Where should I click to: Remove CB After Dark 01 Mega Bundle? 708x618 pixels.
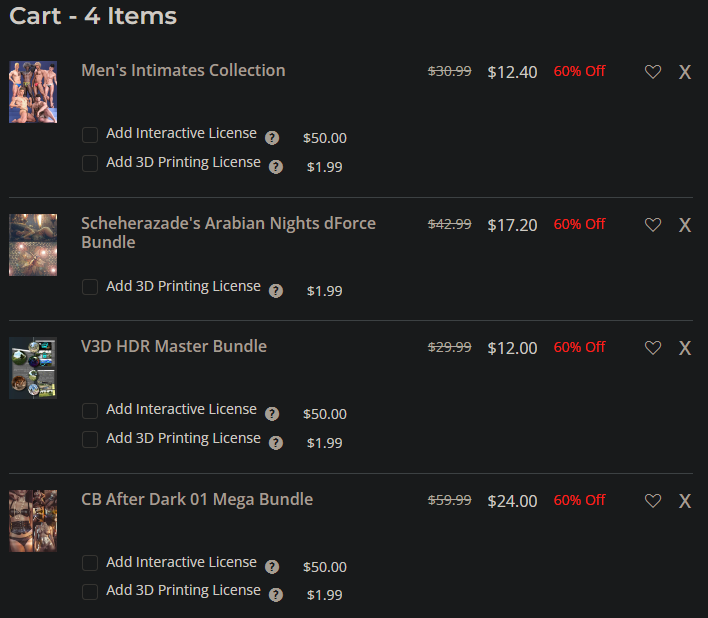point(685,501)
